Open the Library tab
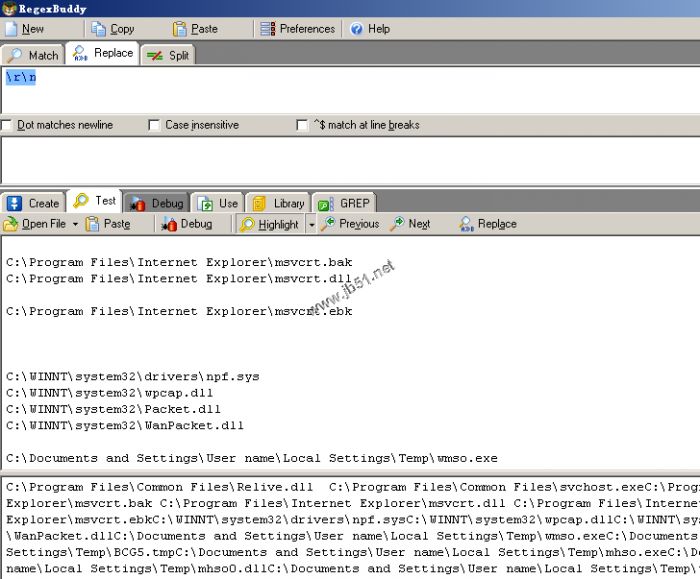Screen dimensions: 700x579 277,203
